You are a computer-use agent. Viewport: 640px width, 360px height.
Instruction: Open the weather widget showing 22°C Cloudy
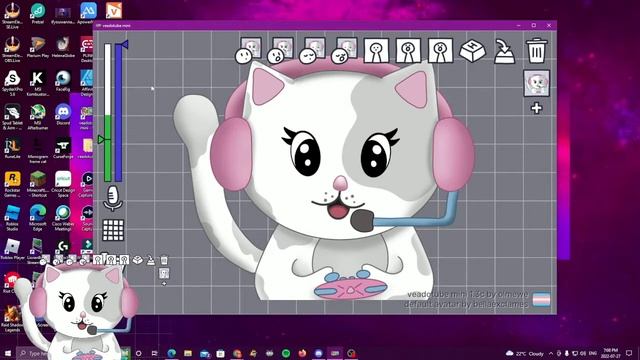coord(524,353)
